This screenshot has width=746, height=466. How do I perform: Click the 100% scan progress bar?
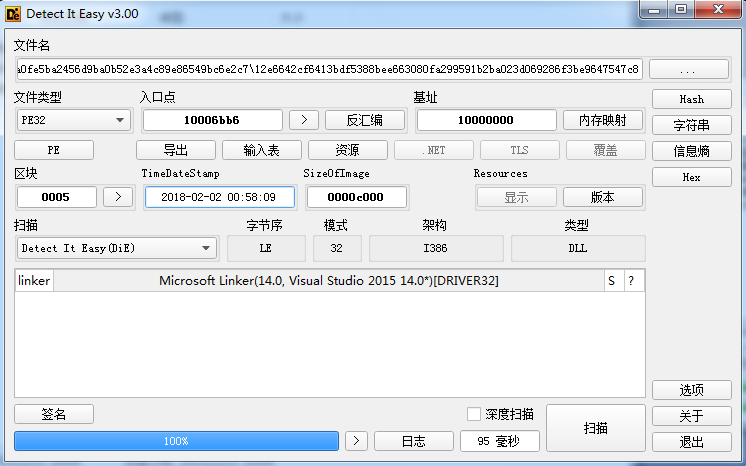coord(176,441)
